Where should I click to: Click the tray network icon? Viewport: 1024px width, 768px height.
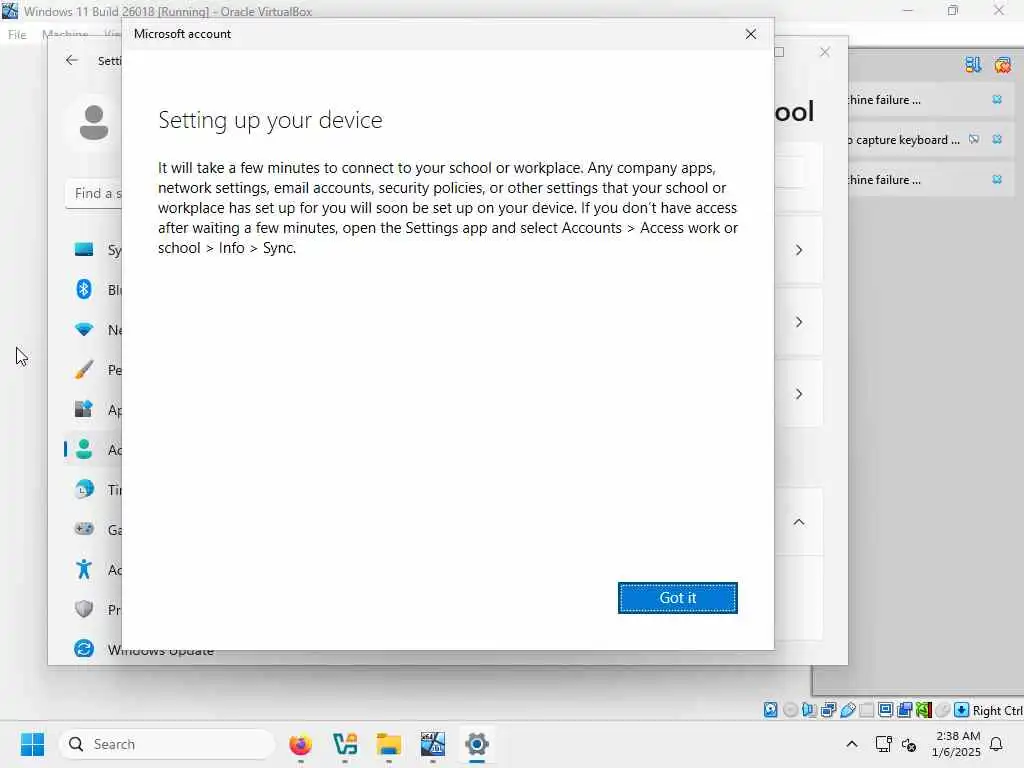pyautogui.click(x=884, y=744)
